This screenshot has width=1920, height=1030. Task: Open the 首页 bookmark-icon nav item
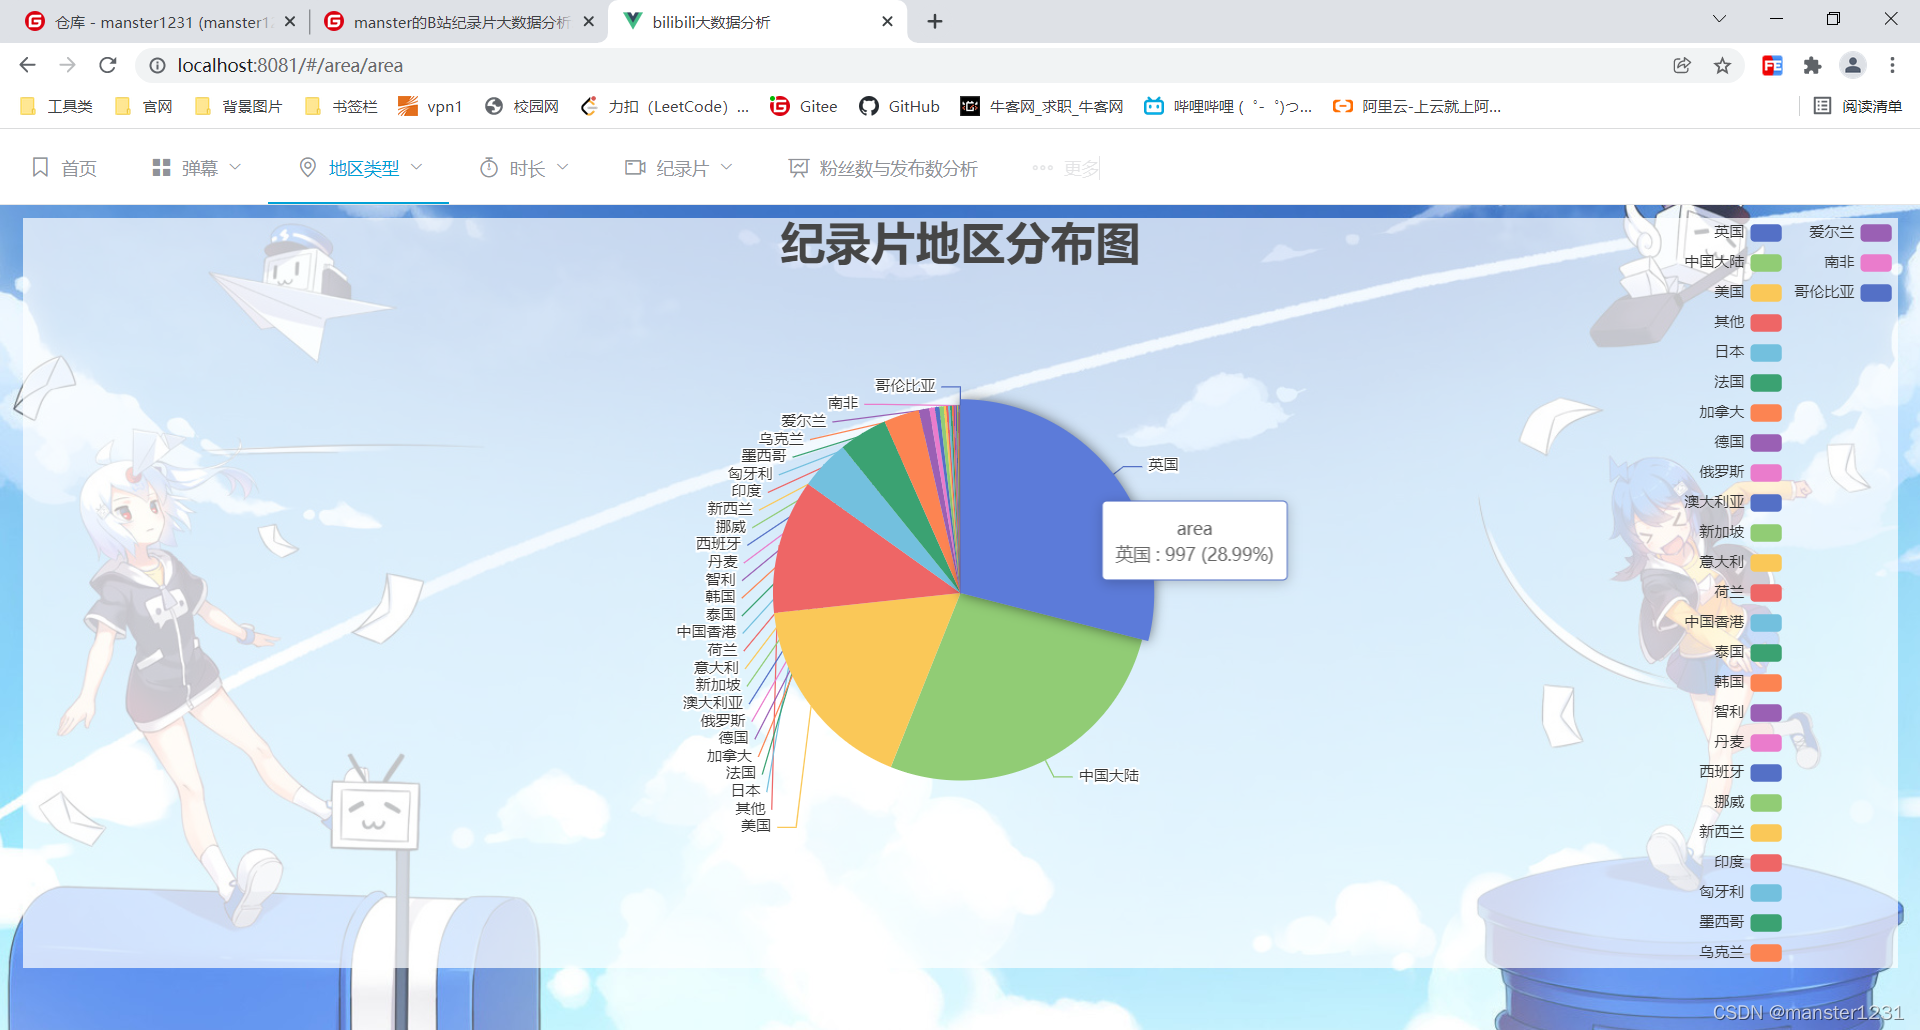pos(65,168)
